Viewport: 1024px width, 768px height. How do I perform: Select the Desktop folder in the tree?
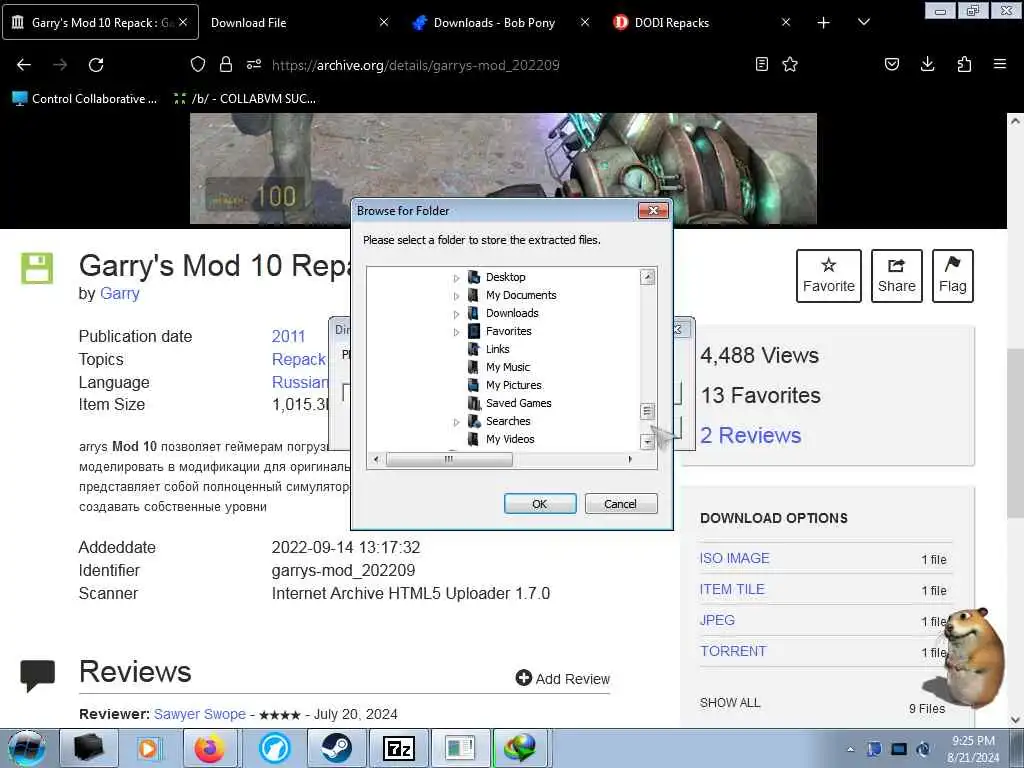[505, 277]
